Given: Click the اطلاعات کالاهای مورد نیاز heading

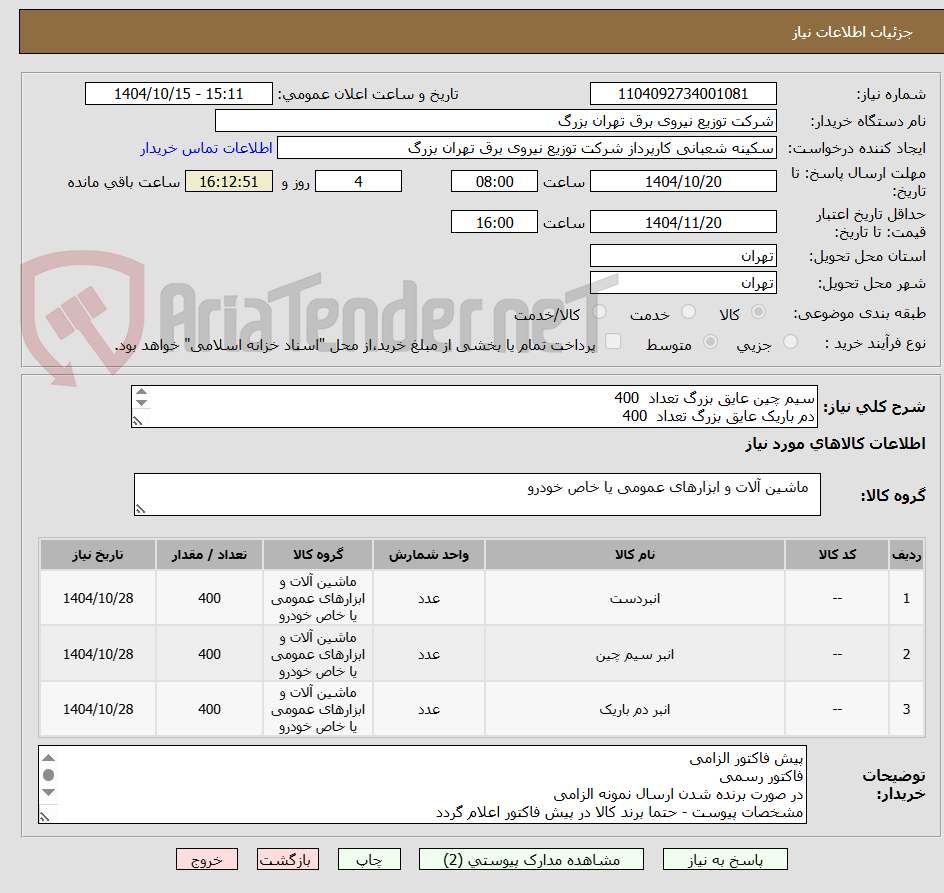Looking at the screenshot, I should [835, 444].
